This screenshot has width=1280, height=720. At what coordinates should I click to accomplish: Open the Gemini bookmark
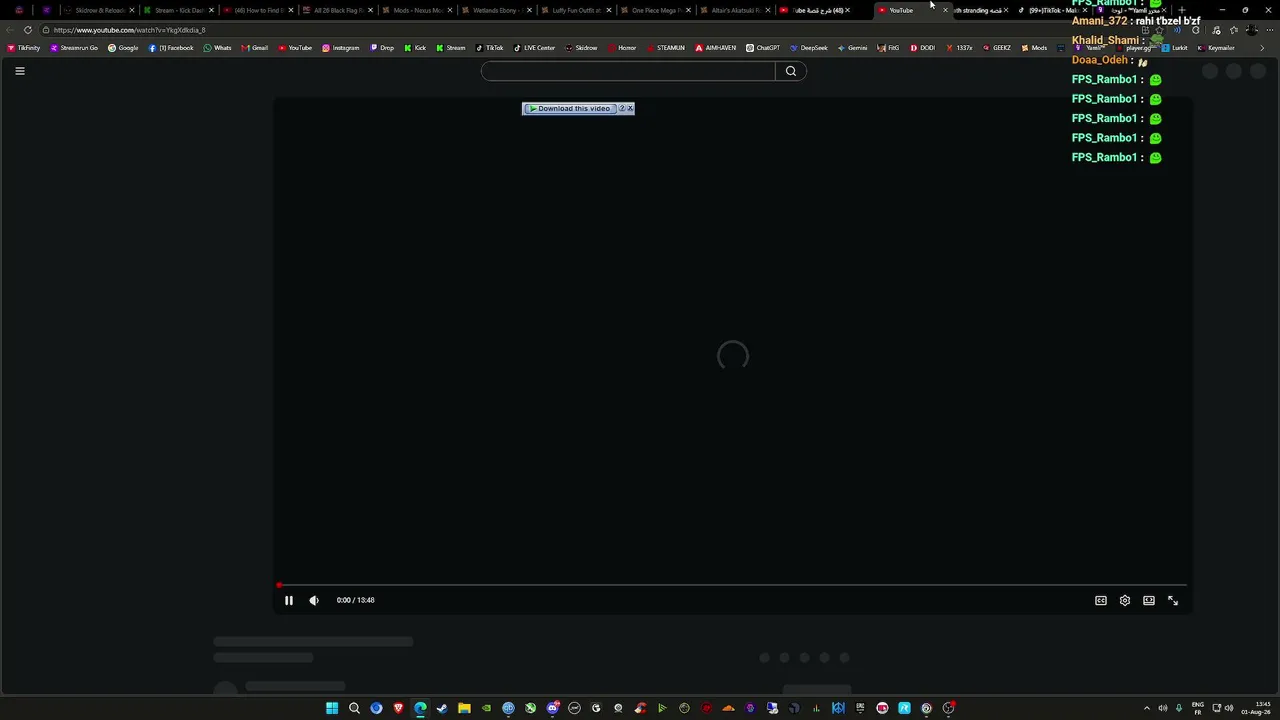(x=852, y=48)
